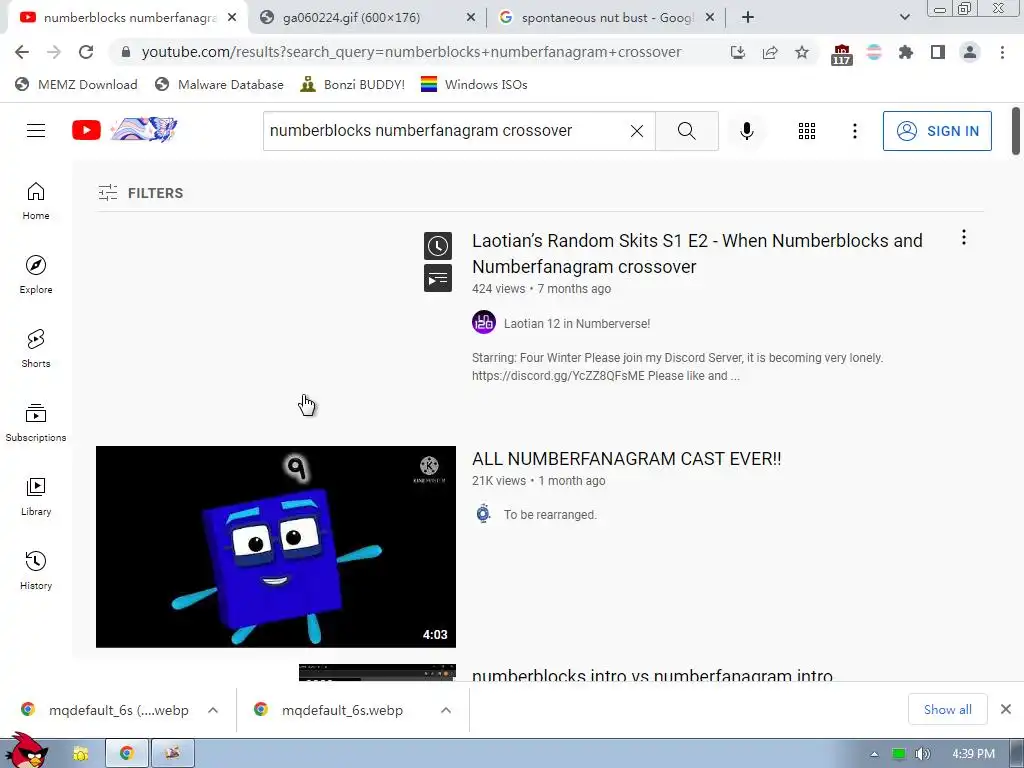The width and height of the screenshot is (1024, 768).
Task: Add Laotian's video to Watch Later
Action: 438,246
